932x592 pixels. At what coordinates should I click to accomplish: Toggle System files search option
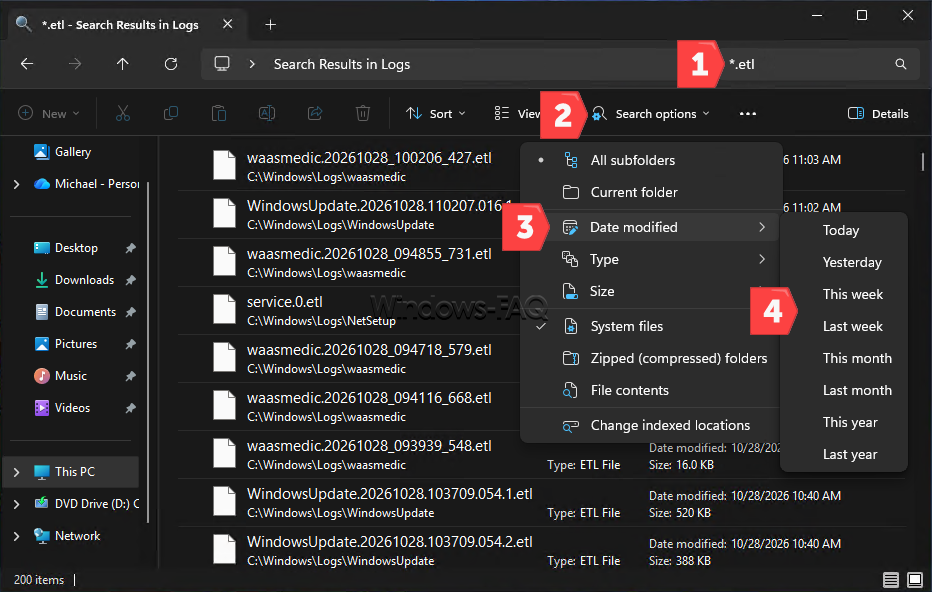650,326
